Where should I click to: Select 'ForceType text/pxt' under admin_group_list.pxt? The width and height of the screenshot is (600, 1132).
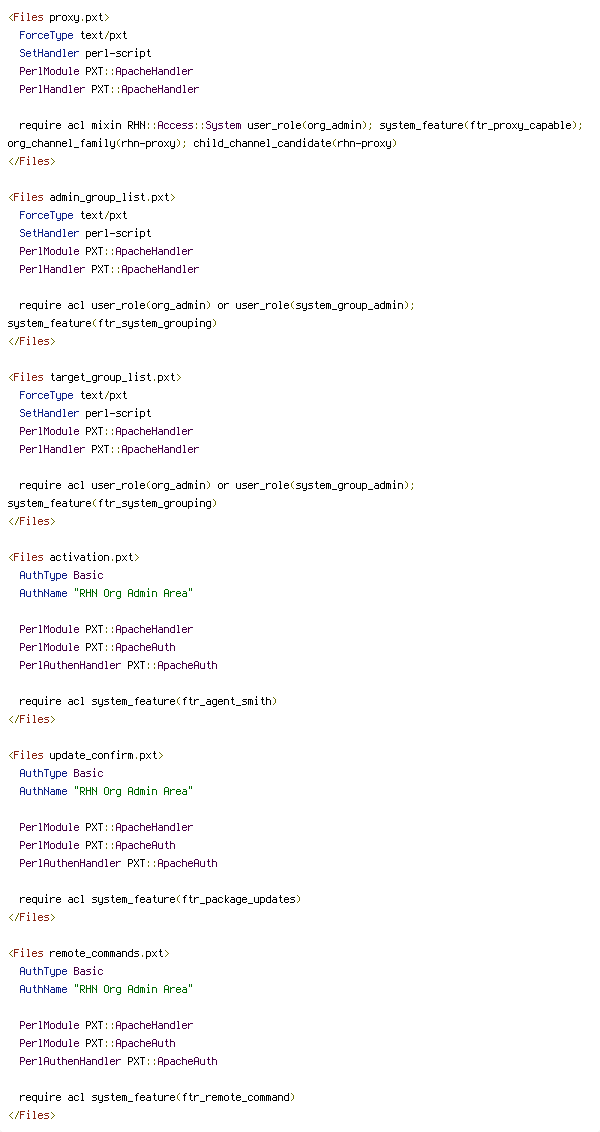coord(73,215)
